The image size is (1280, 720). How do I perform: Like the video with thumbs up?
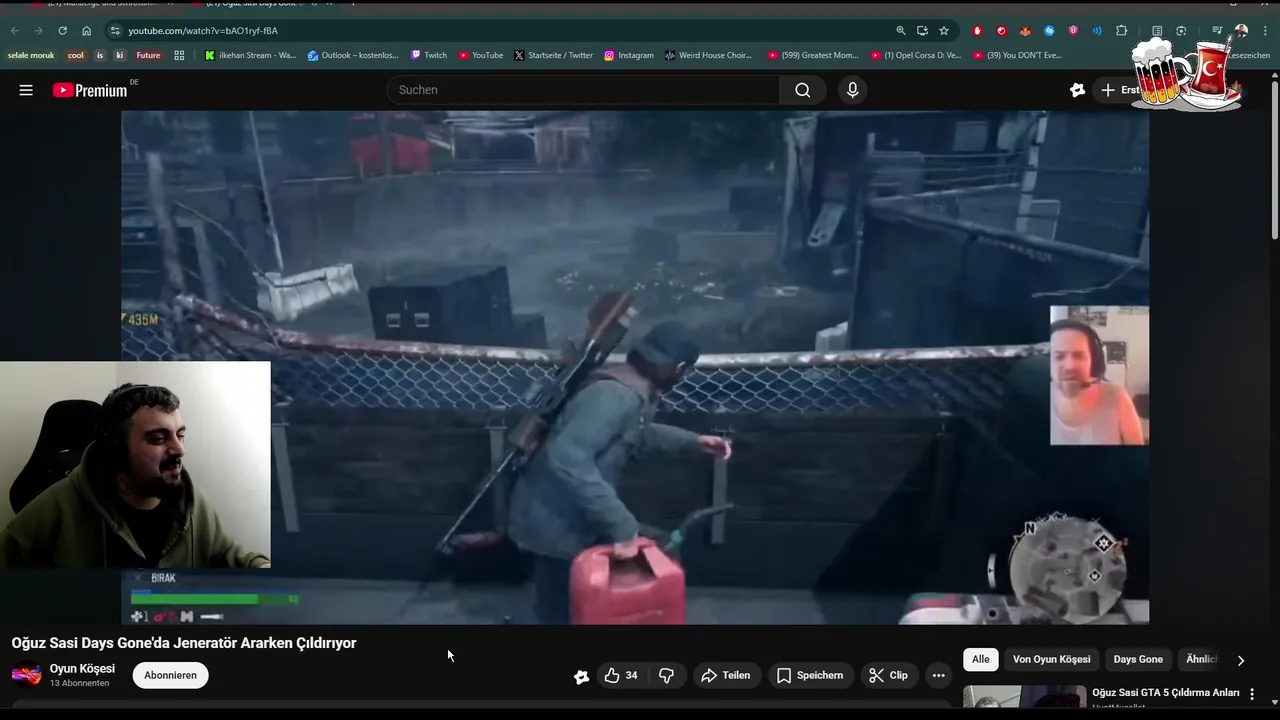[x=620, y=675]
